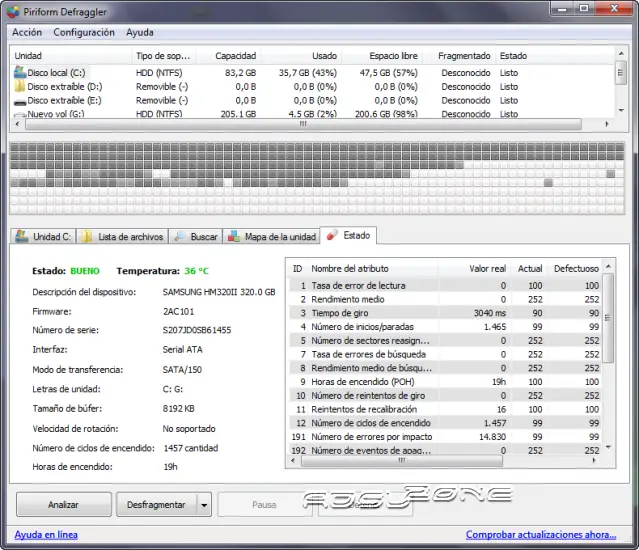This screenshot has width=639, height=550.
Task: Open the Ayuda en línea link
Action: click(x=46, y=535)
